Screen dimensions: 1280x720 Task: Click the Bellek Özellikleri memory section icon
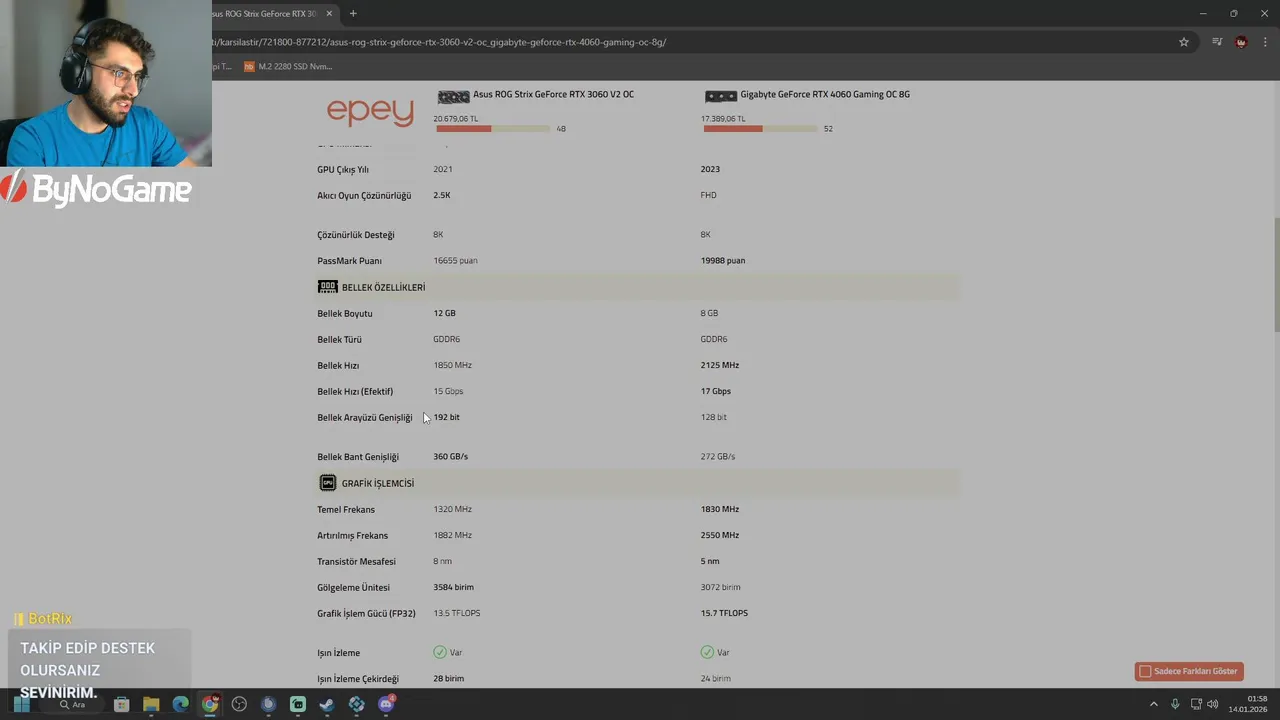click(327, 287)
